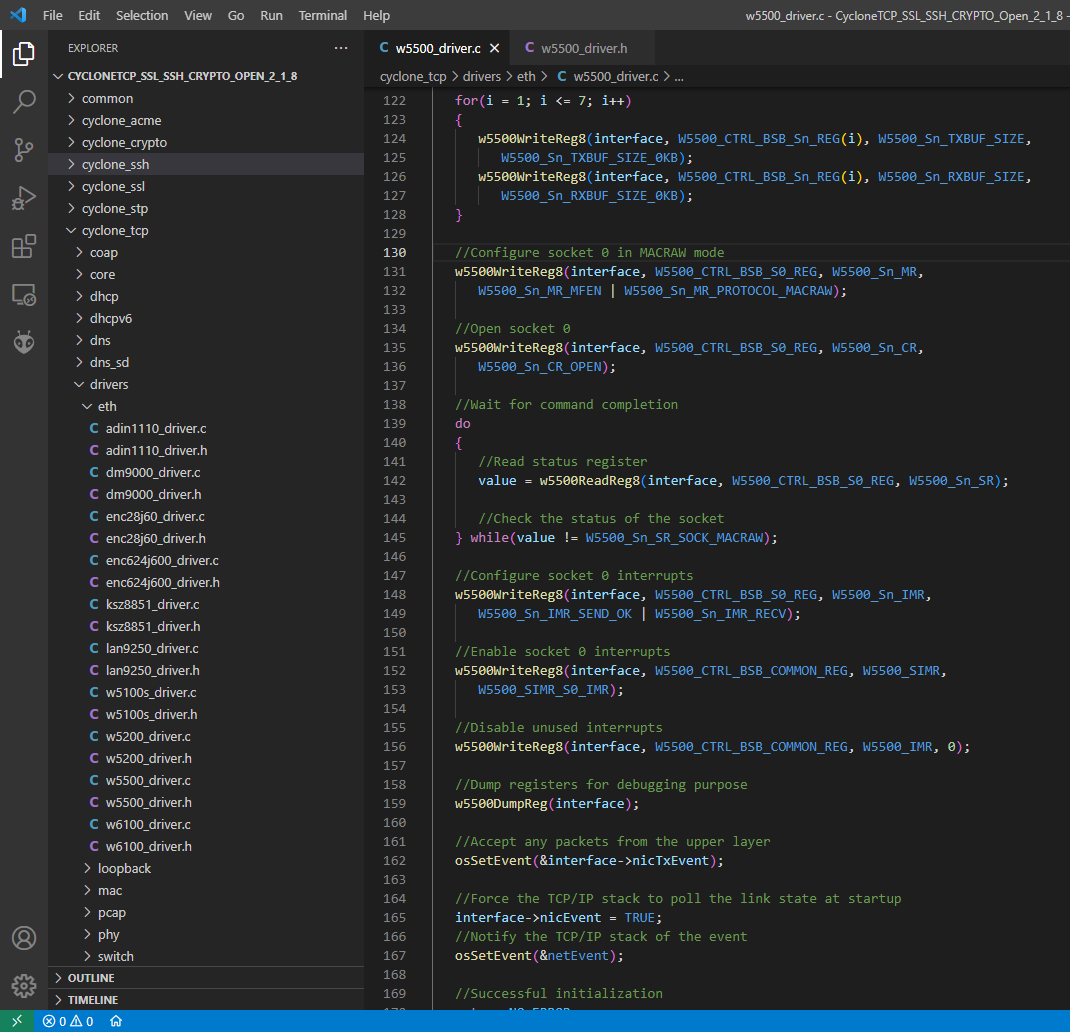Select the w5500_driver.c editor tab
This screenshot has height=1032, width=1070.
[x=438, y=48]
